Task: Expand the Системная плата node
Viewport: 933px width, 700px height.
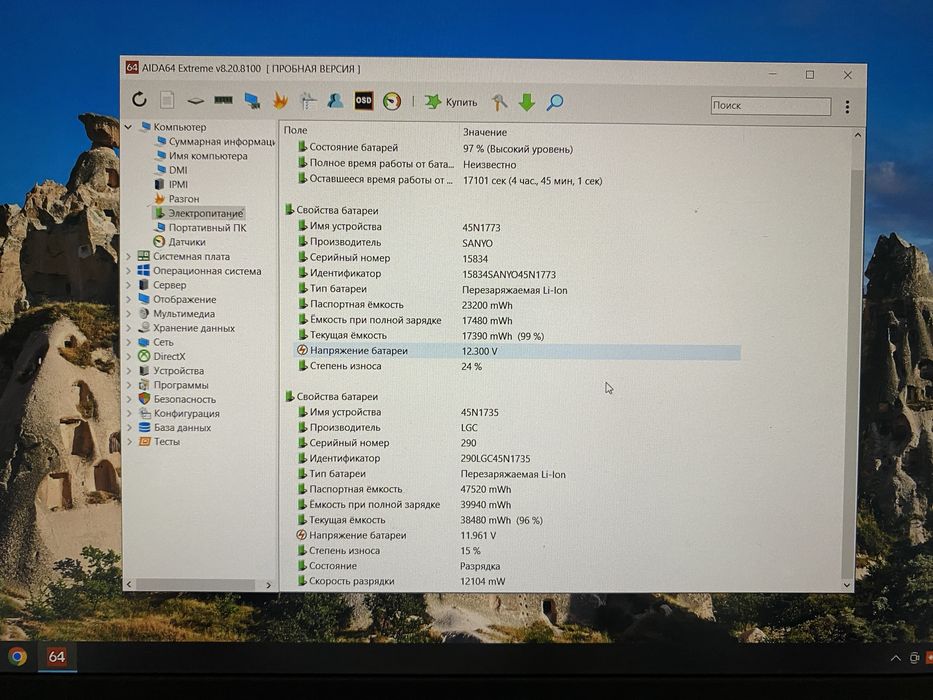Action: coord(129,257)
